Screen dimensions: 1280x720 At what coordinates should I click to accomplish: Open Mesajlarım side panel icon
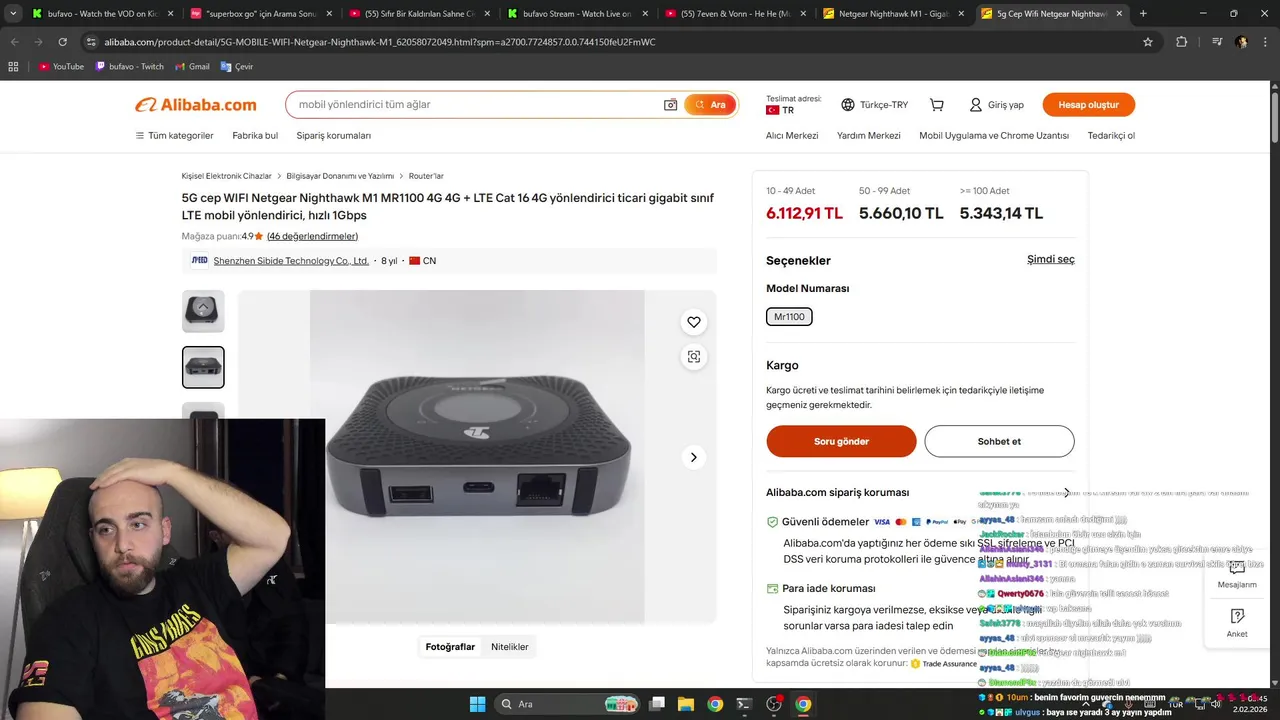click(1237, 573)
